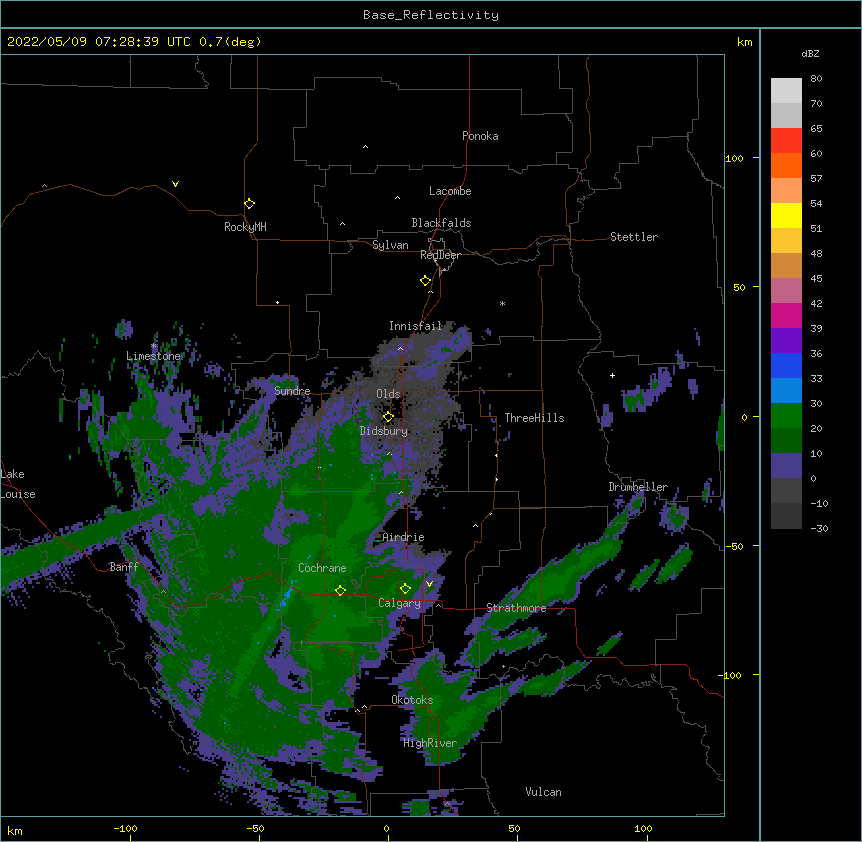Click the Limestone label
This screenshot has height=842, width=862.
coord(153,356)
